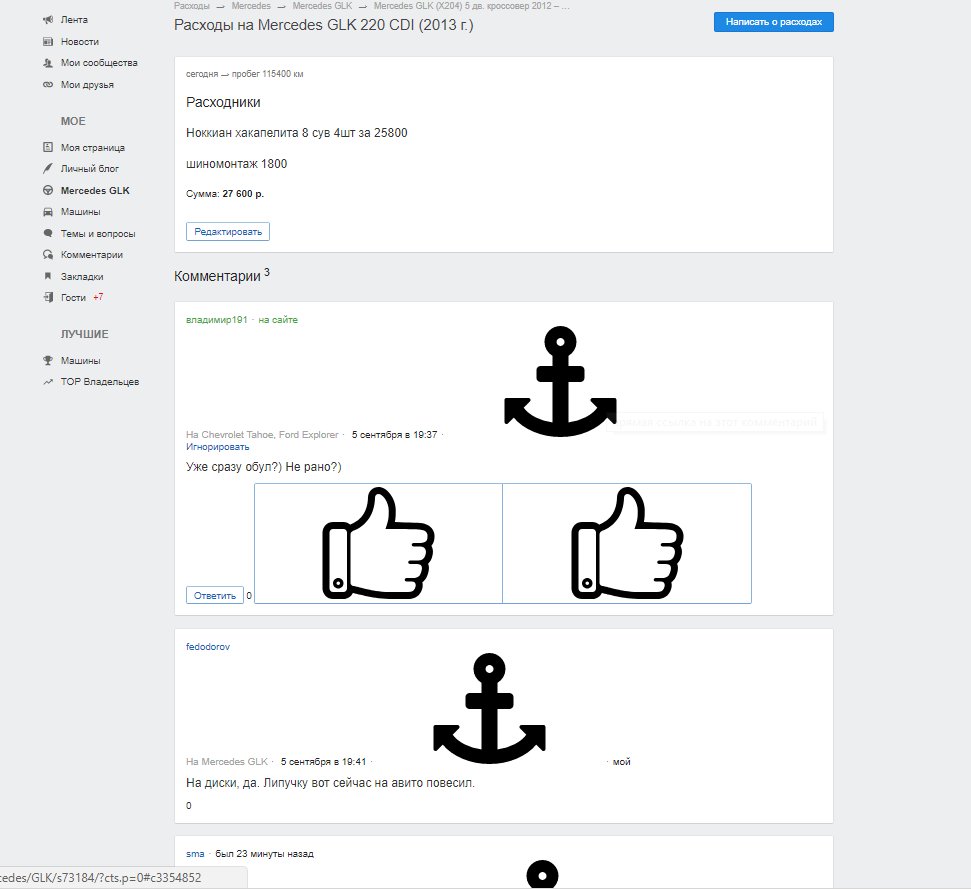The image size is (971, 889).
Task: Click the Игнорировать link
Action: (217, 447)
